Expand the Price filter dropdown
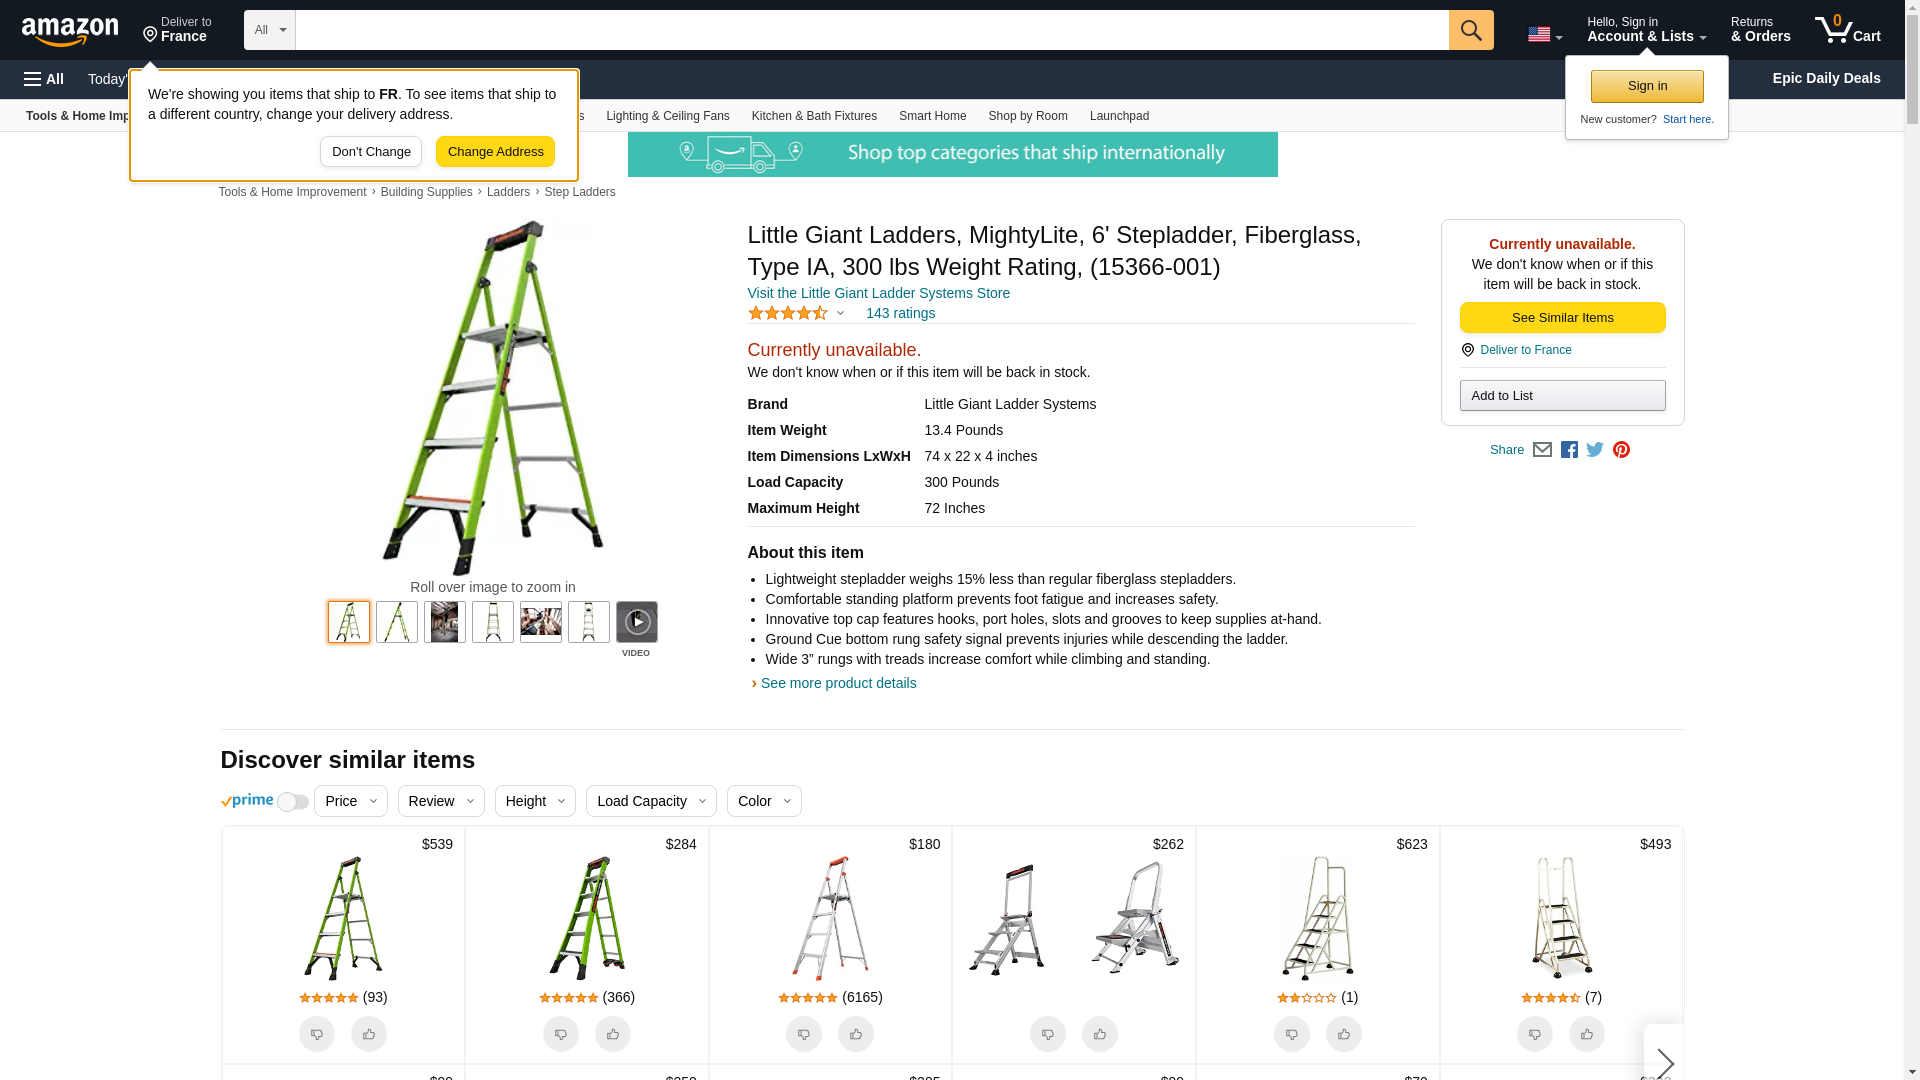The image size is (1920, 1080). [x=350, y=801]
